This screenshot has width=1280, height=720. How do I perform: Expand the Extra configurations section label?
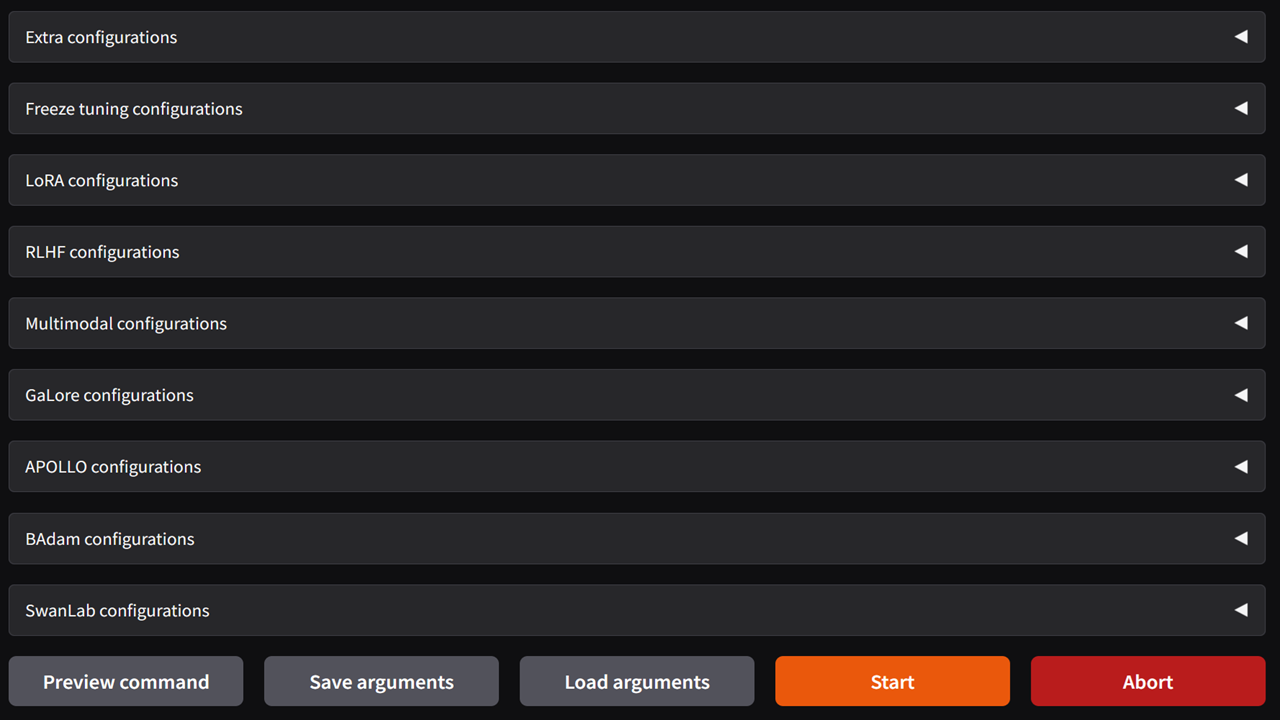[x=101, y=37]
